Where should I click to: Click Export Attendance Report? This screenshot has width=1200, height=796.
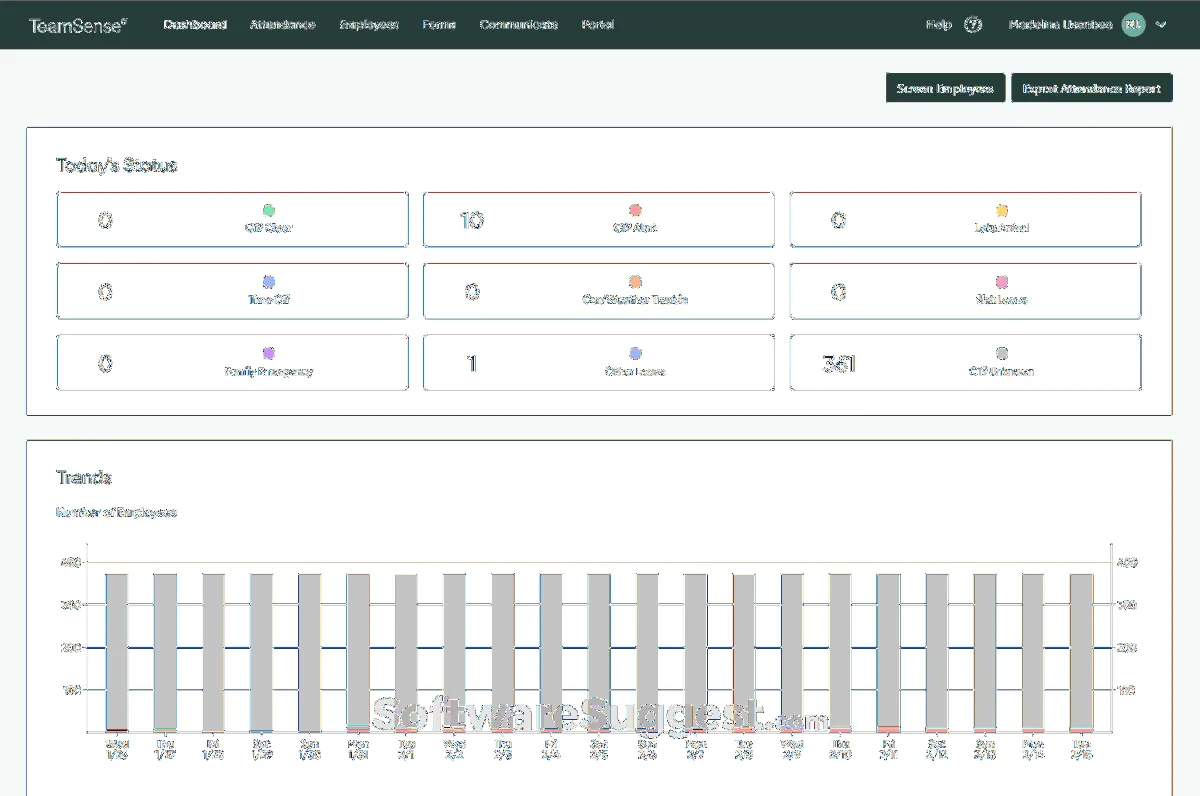point(1091,88)
